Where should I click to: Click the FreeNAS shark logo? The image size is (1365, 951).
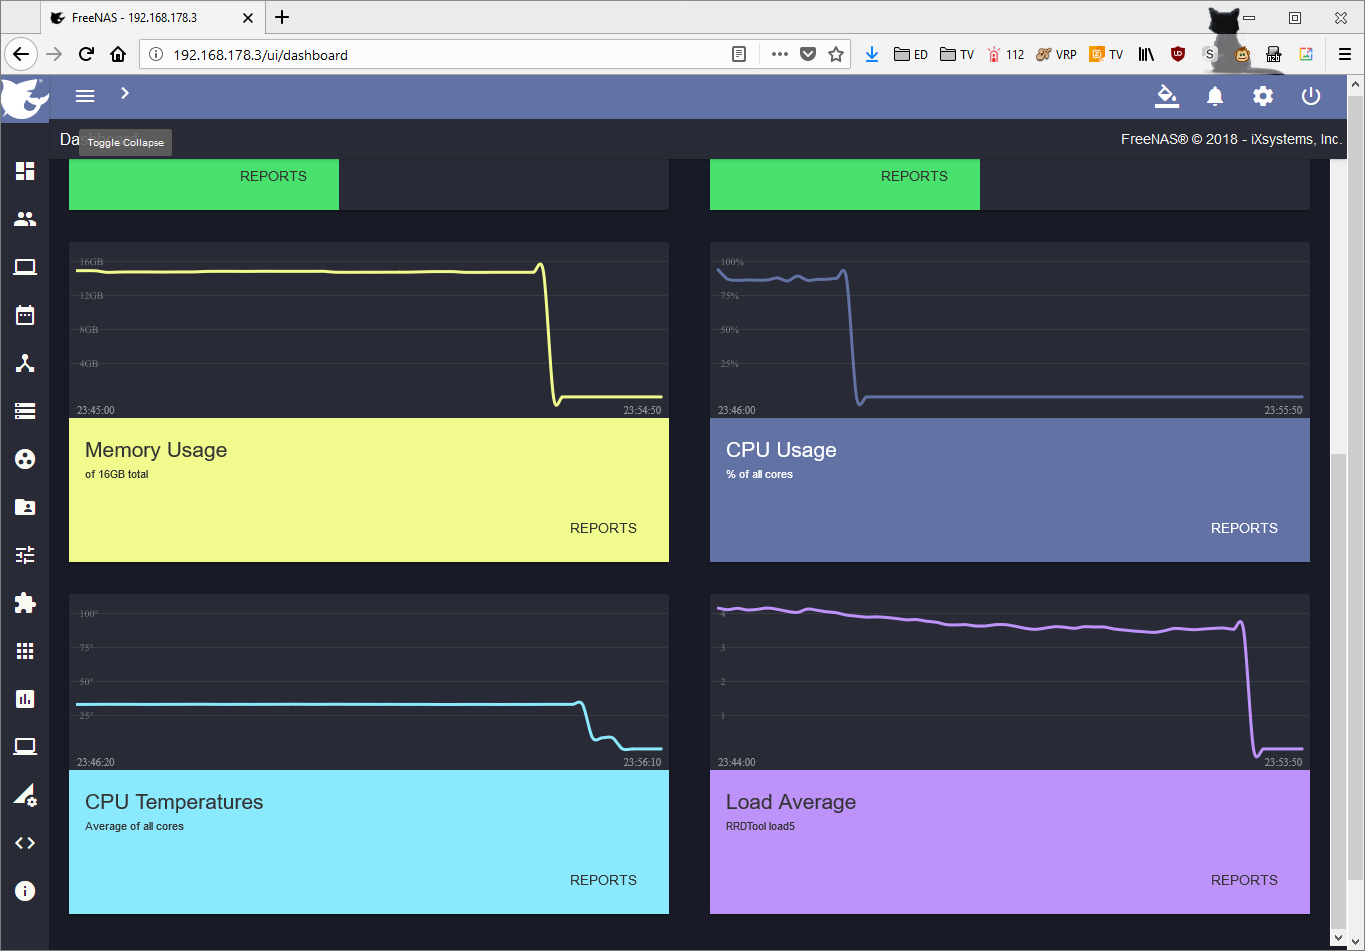[x=25, y=98]
